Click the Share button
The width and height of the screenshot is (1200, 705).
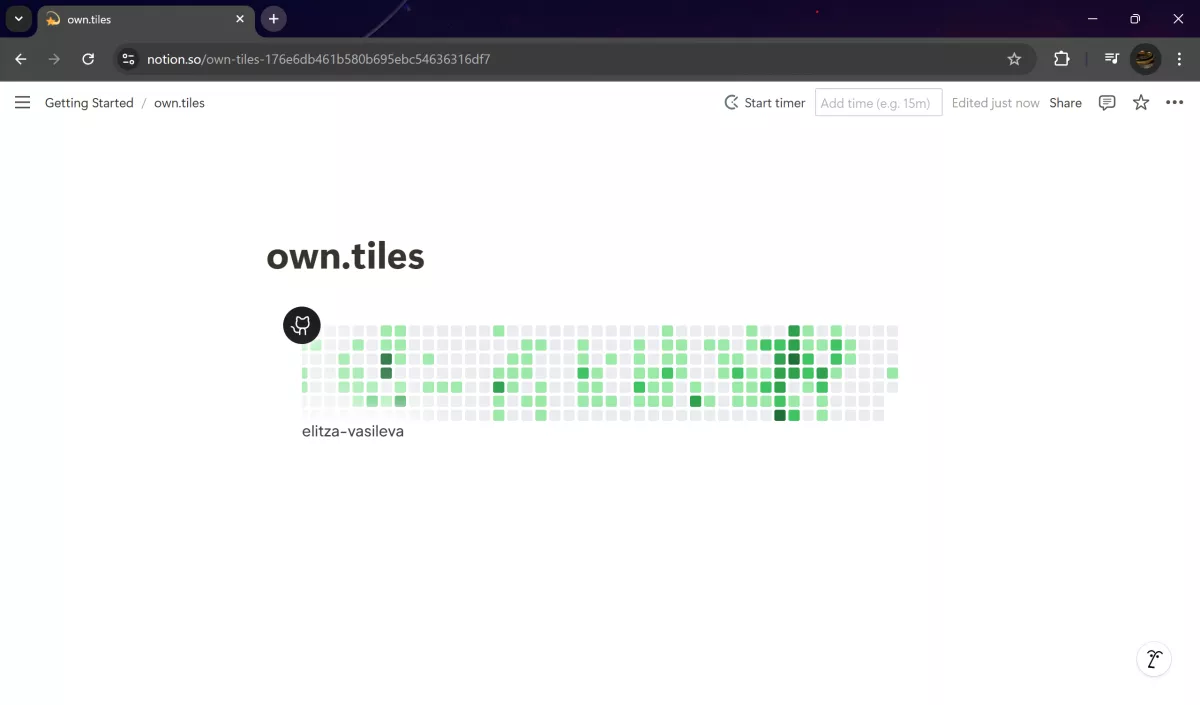pos(1065,102)
